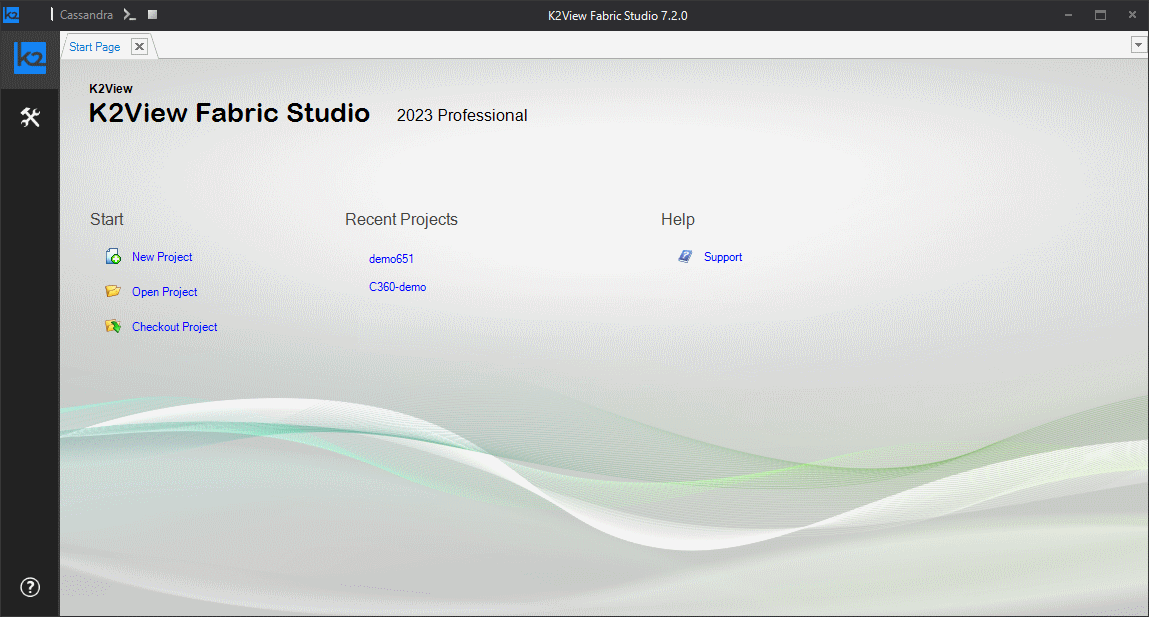Click the New Project link
Image resolution: width=1149 pixels, height=617 pixels.
pos(162,257)
